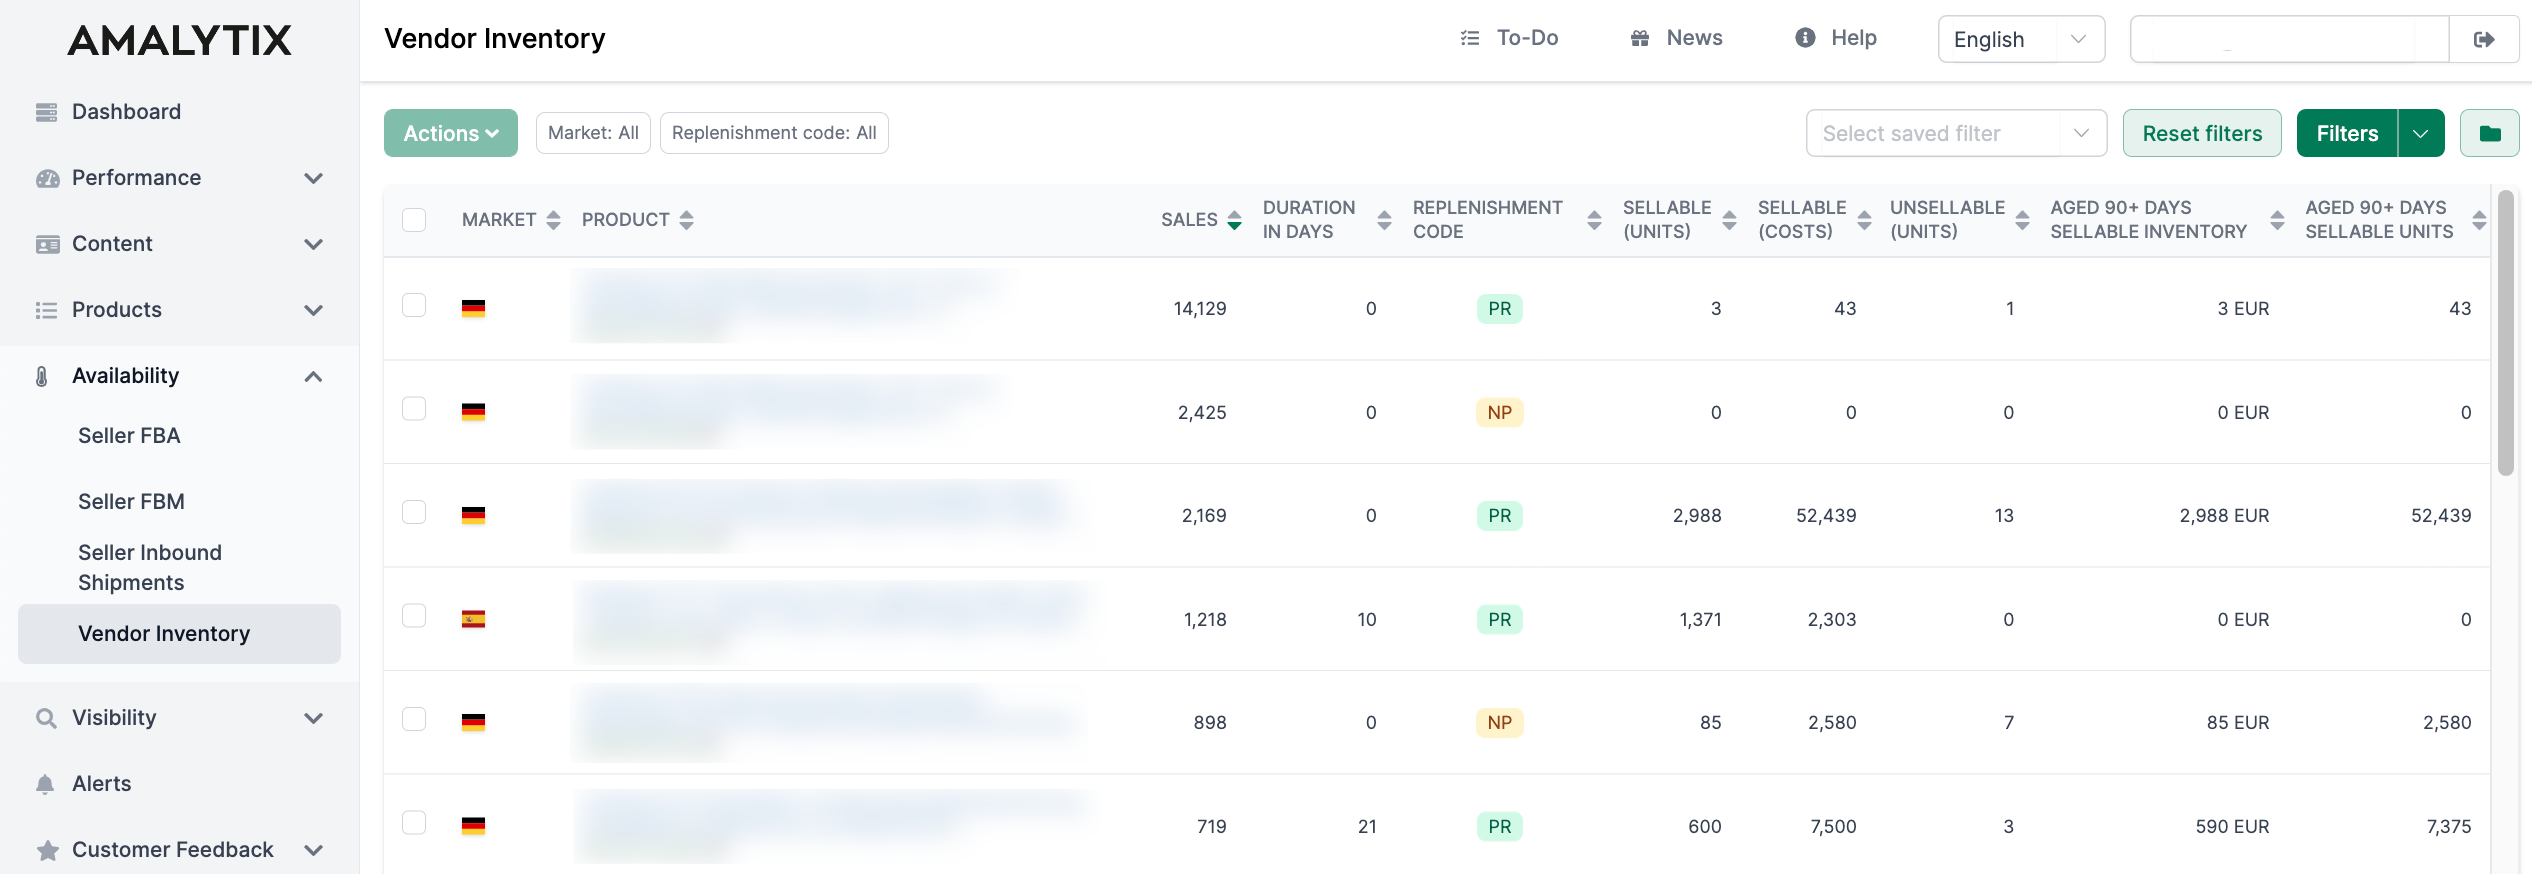Click the Filters button
This screenshot has width=2532, height=874.
(2347, 133)
